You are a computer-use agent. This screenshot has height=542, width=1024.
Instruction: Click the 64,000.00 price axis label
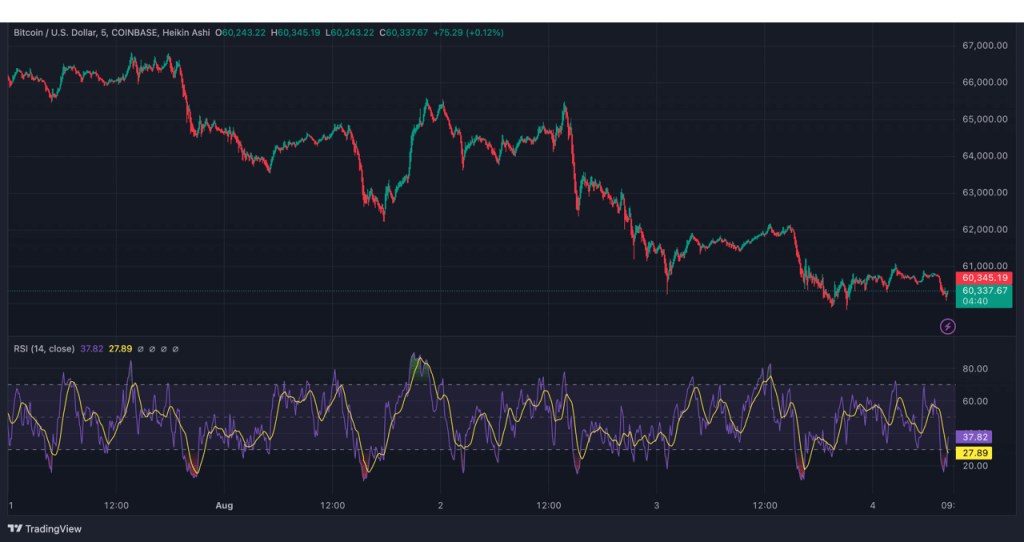point(984,155)
